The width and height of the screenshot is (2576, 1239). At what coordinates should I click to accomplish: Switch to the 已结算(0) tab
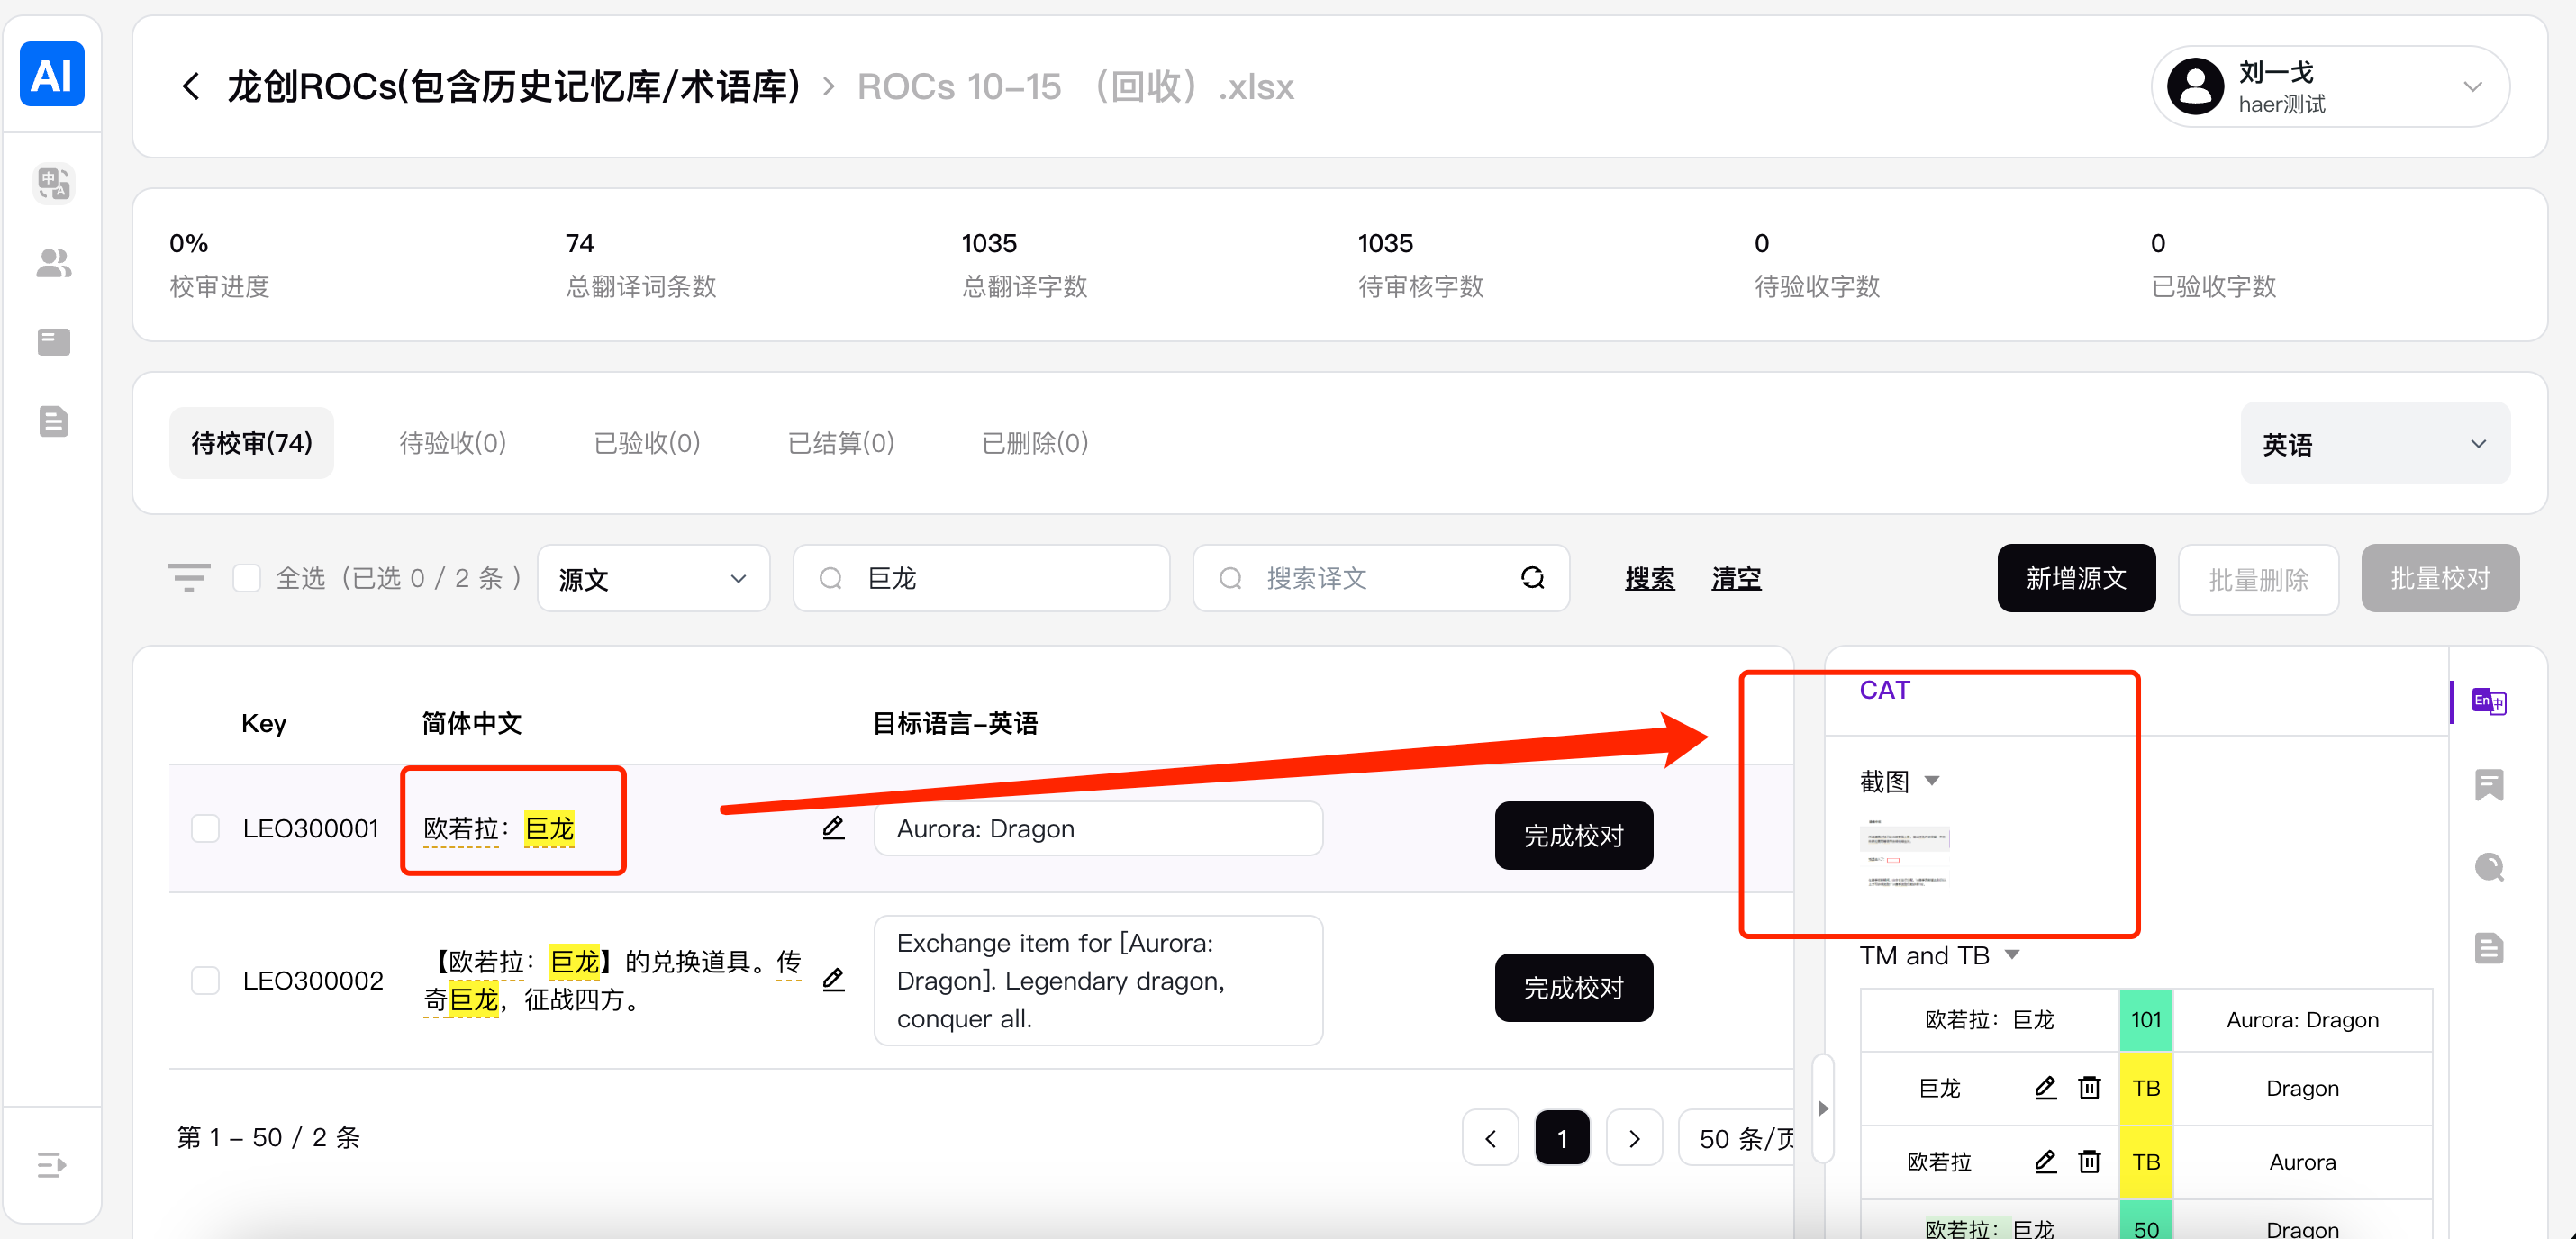coord(840,443)
